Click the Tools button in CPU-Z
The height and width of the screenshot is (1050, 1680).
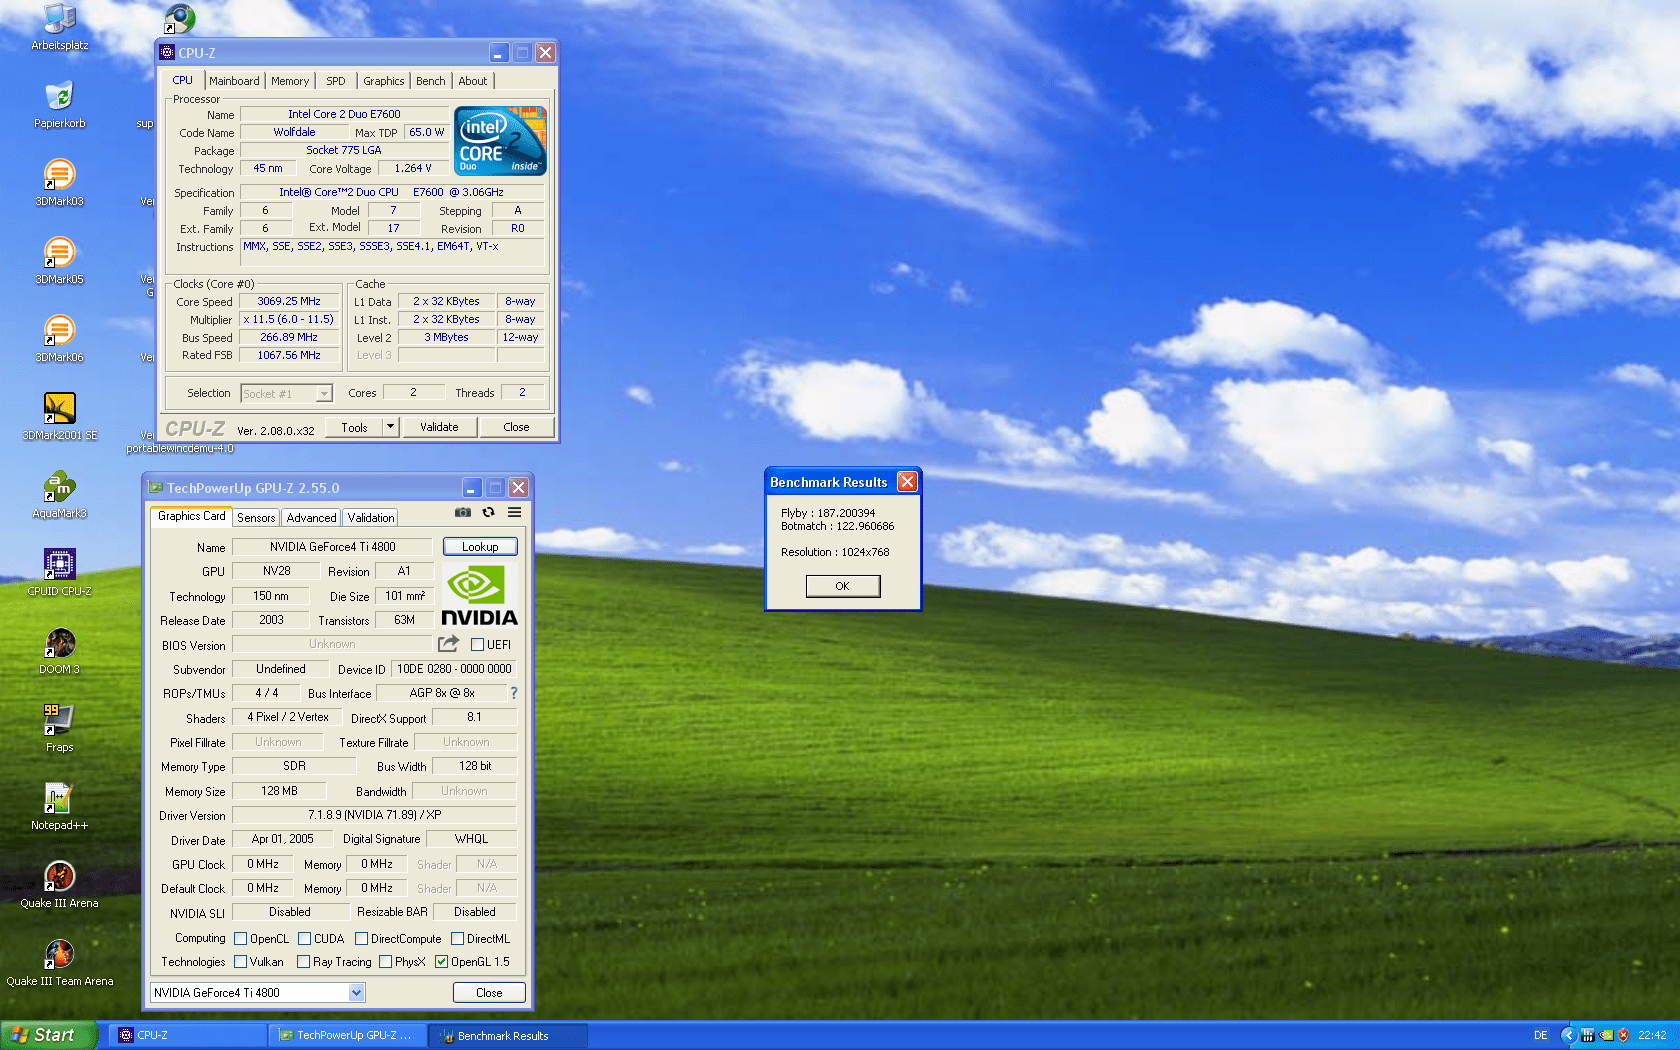pos(355,427)
